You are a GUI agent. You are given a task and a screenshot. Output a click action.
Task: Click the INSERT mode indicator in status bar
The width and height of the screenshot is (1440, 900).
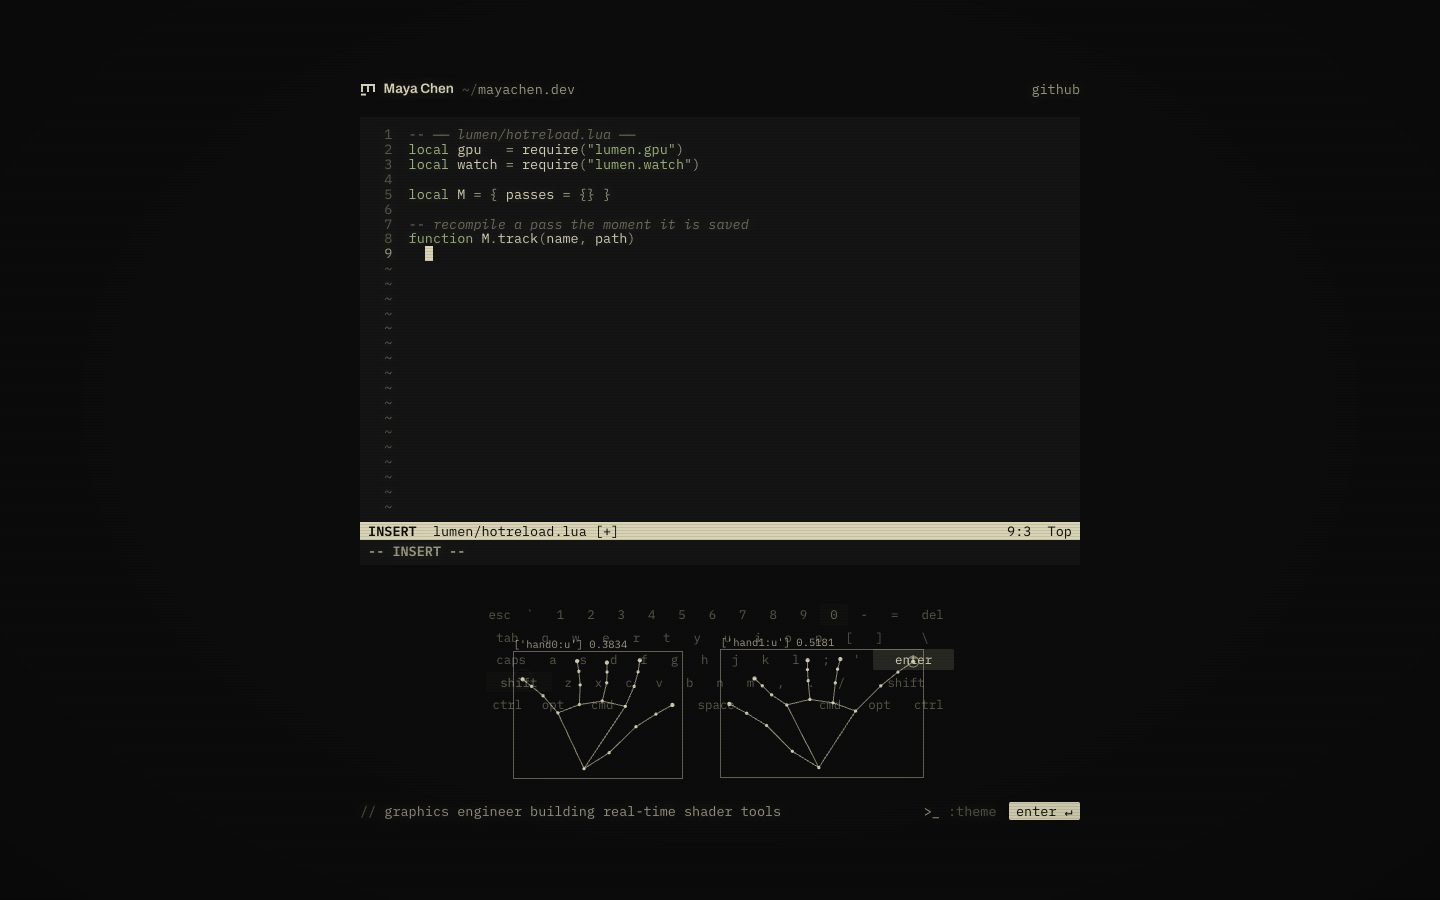pos(392,531)
